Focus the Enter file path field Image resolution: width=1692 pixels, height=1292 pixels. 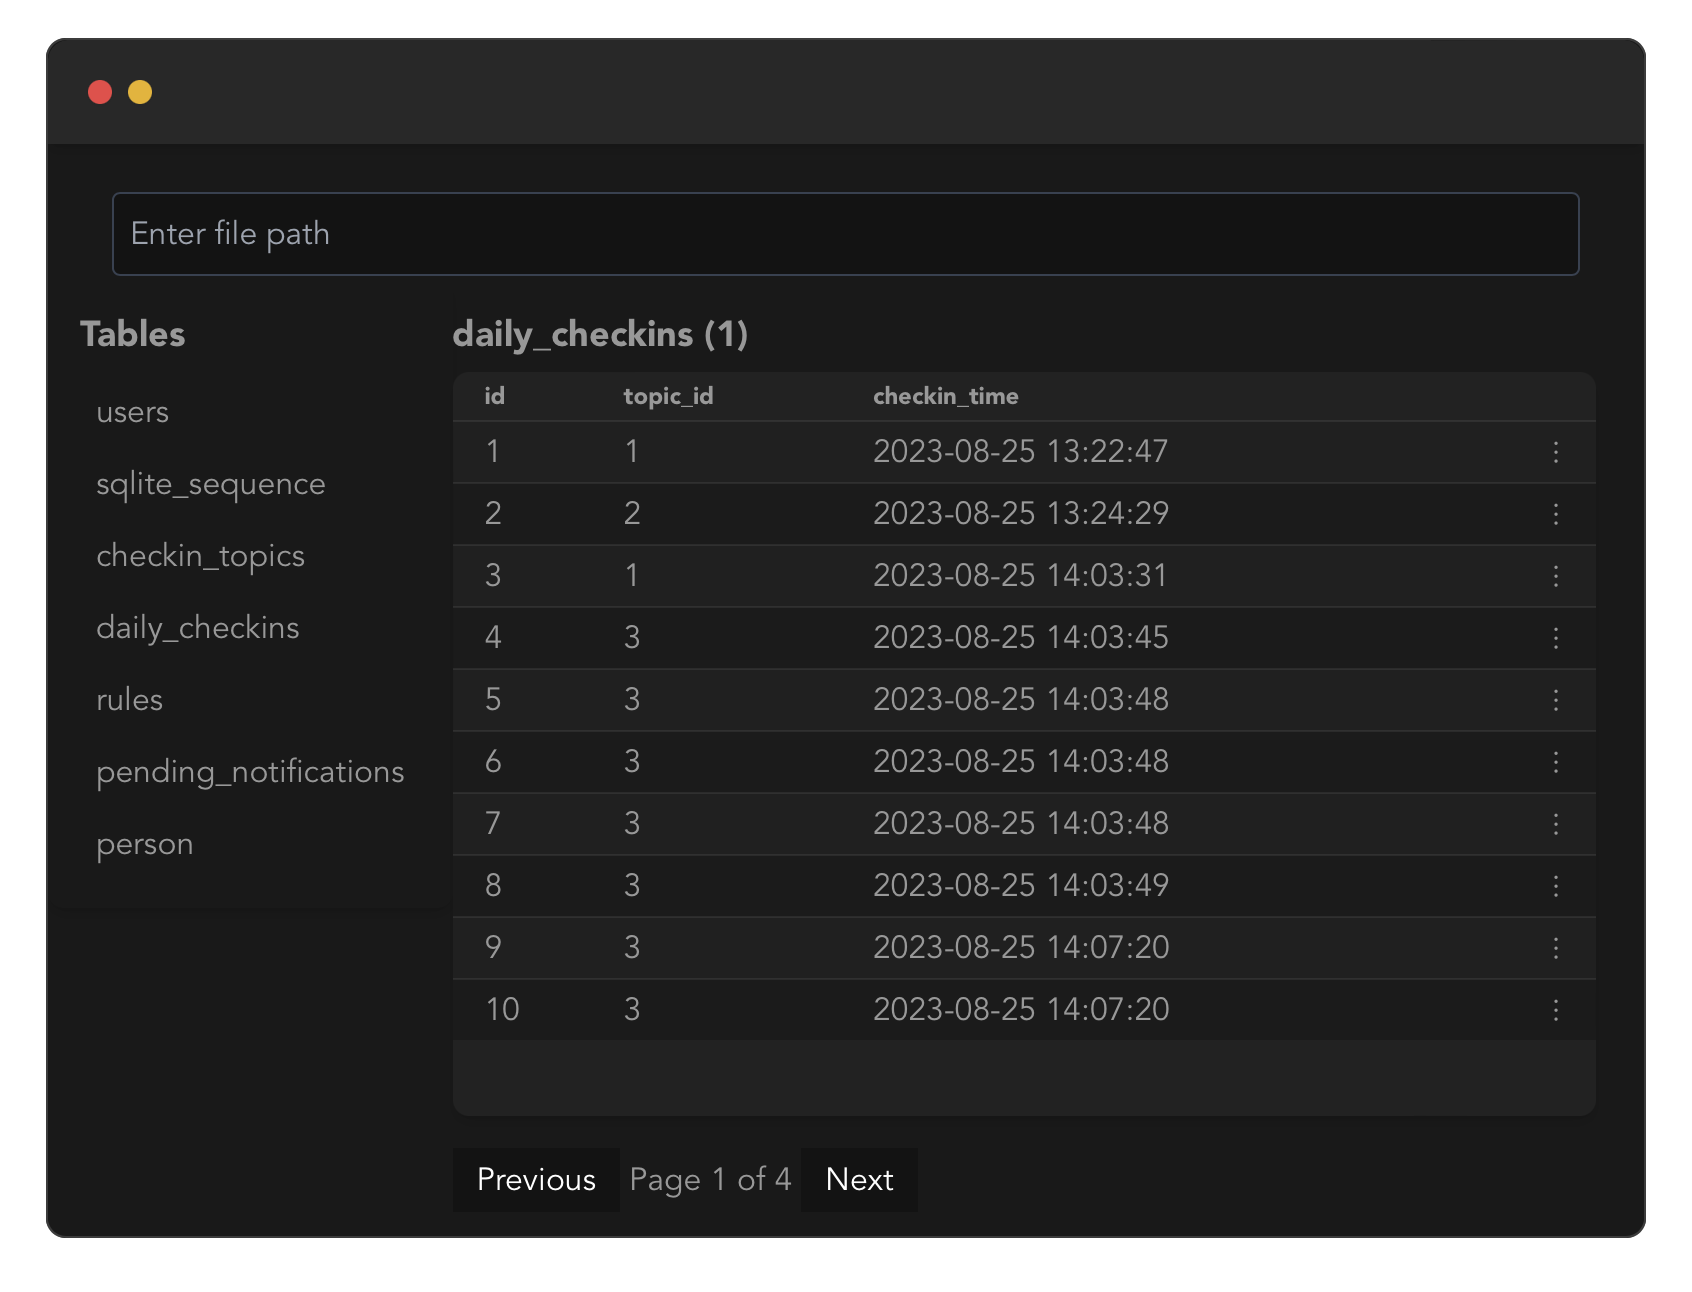click(845, 234)
